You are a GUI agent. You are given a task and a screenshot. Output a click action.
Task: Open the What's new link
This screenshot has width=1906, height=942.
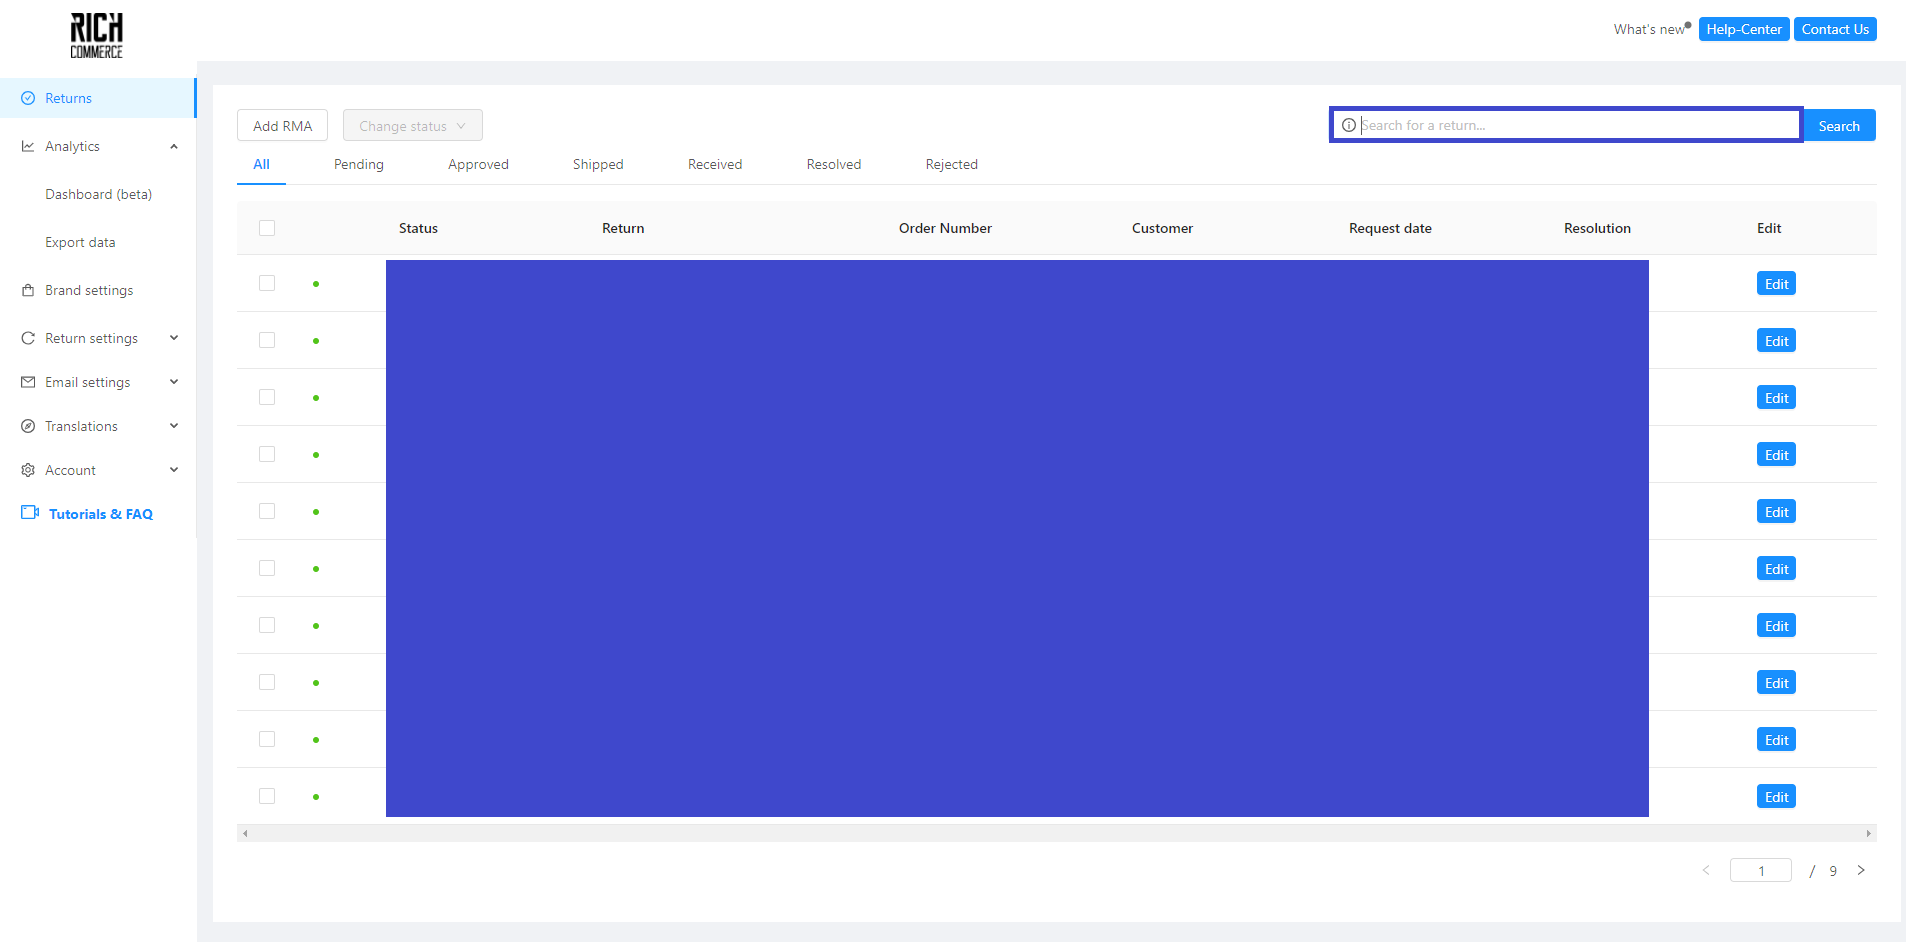(x=1649, y=29)
